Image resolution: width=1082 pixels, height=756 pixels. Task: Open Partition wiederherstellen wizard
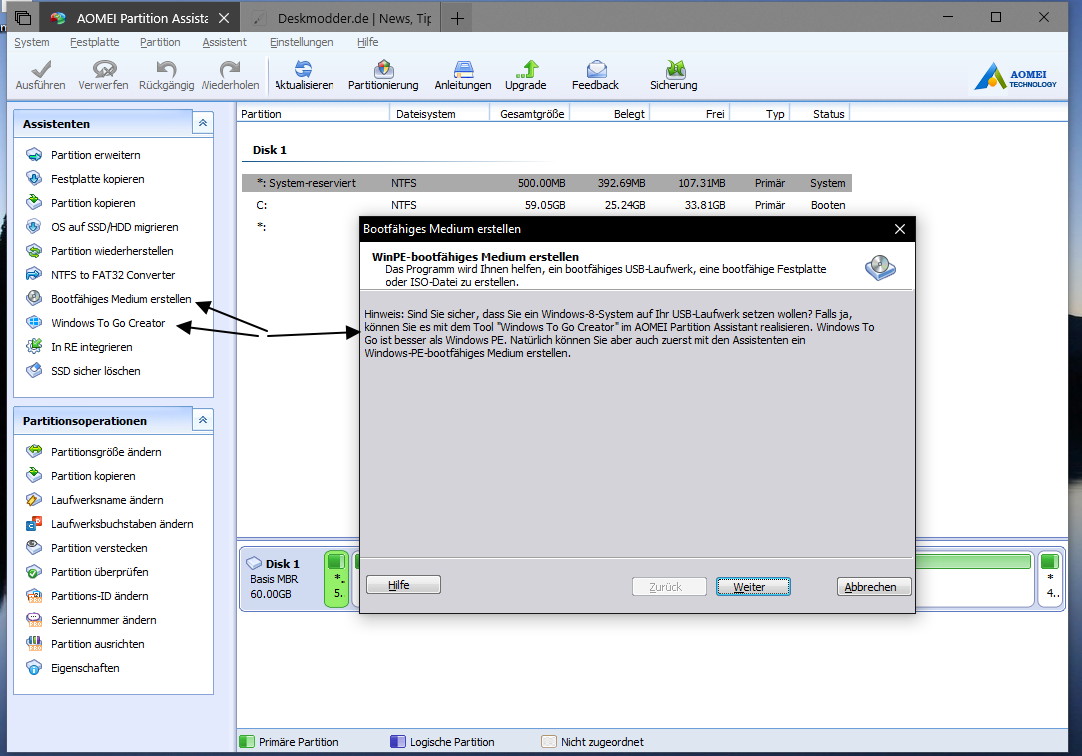point(112,251)
